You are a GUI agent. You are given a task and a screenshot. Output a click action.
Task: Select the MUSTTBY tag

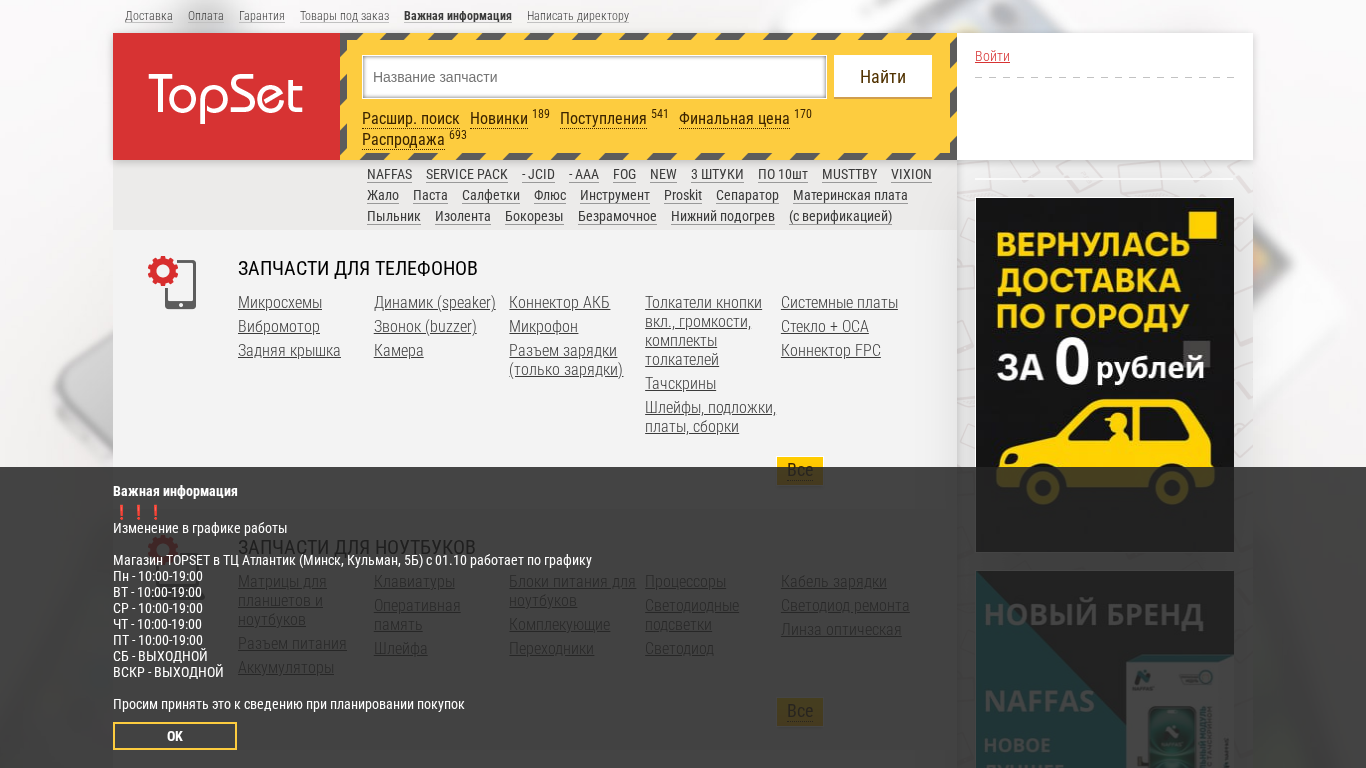[849, 174]
